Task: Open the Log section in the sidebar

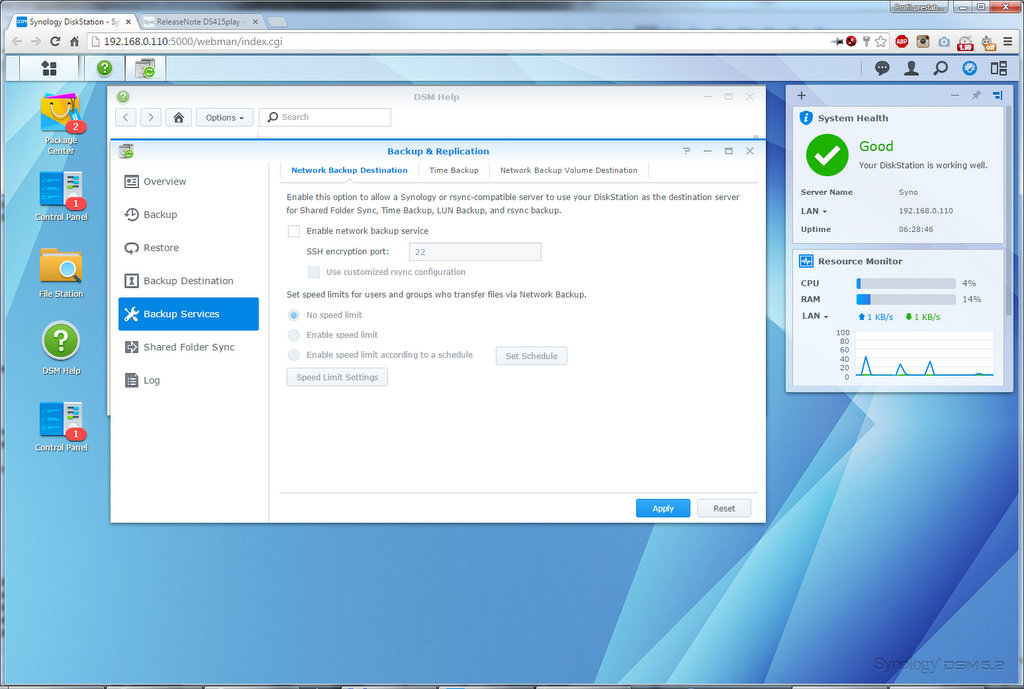Action: (x=188, y=381)
